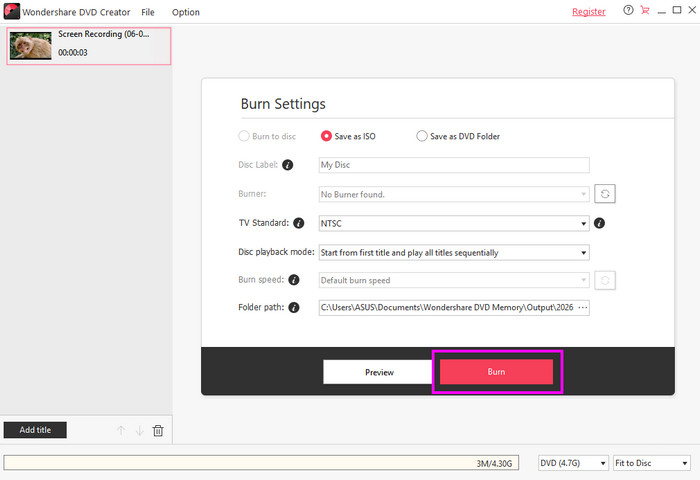Click the Add title button
The width and height of the screenshot is (700, 480).
[x=35, y=430]
